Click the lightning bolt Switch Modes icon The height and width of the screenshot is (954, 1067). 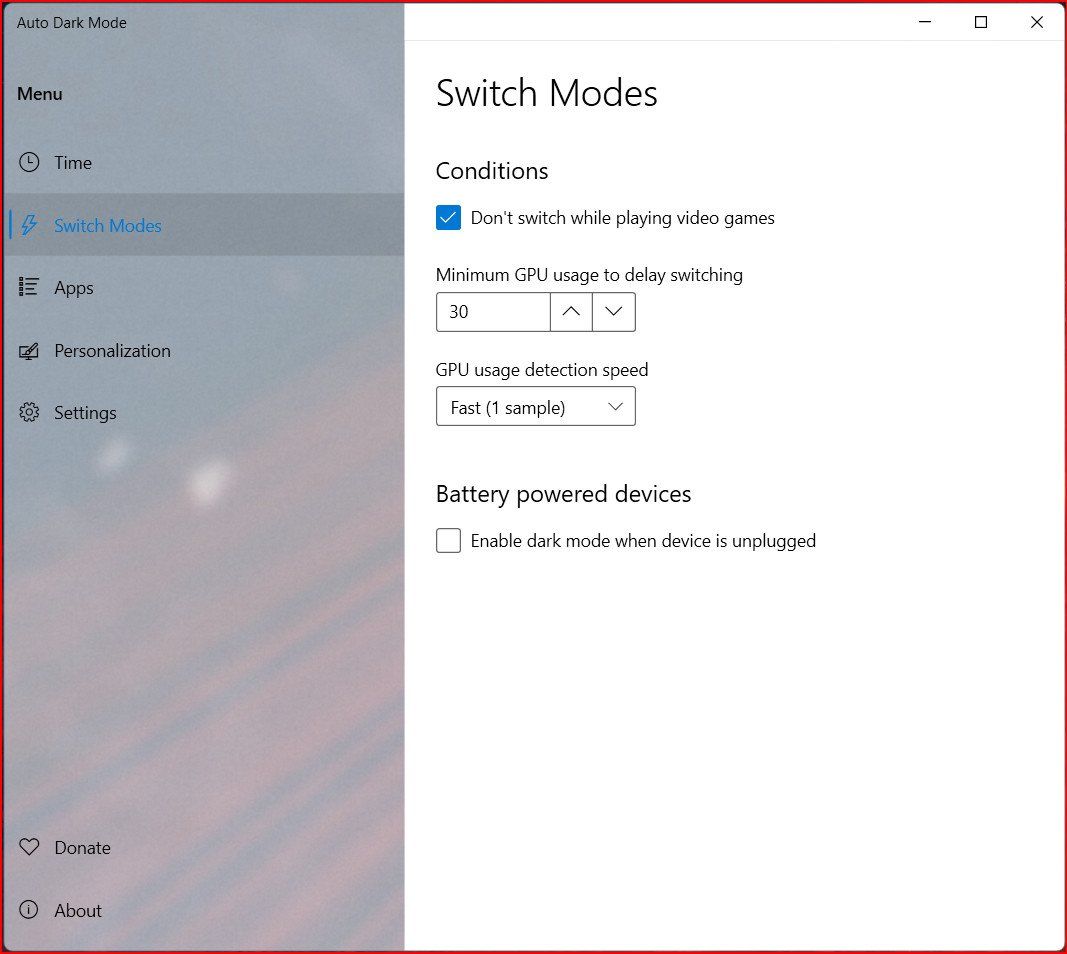coord(29,225)
